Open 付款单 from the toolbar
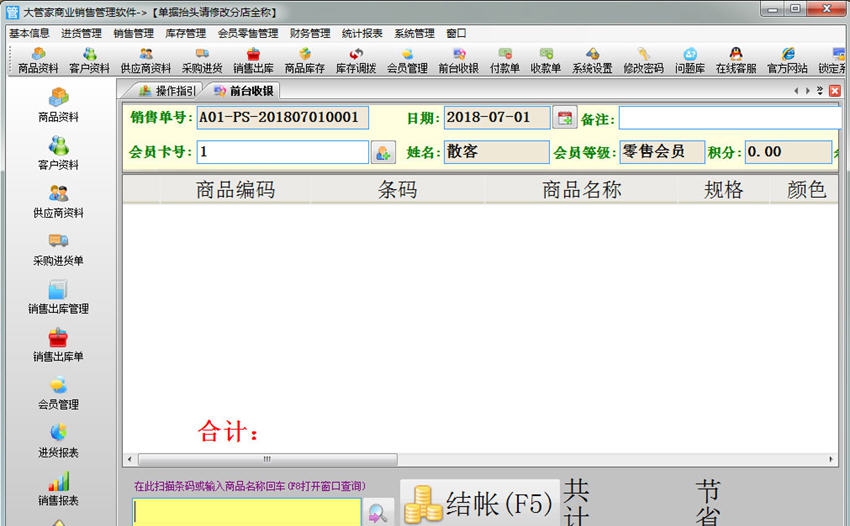850x526 pixels. tap(505, 60)
